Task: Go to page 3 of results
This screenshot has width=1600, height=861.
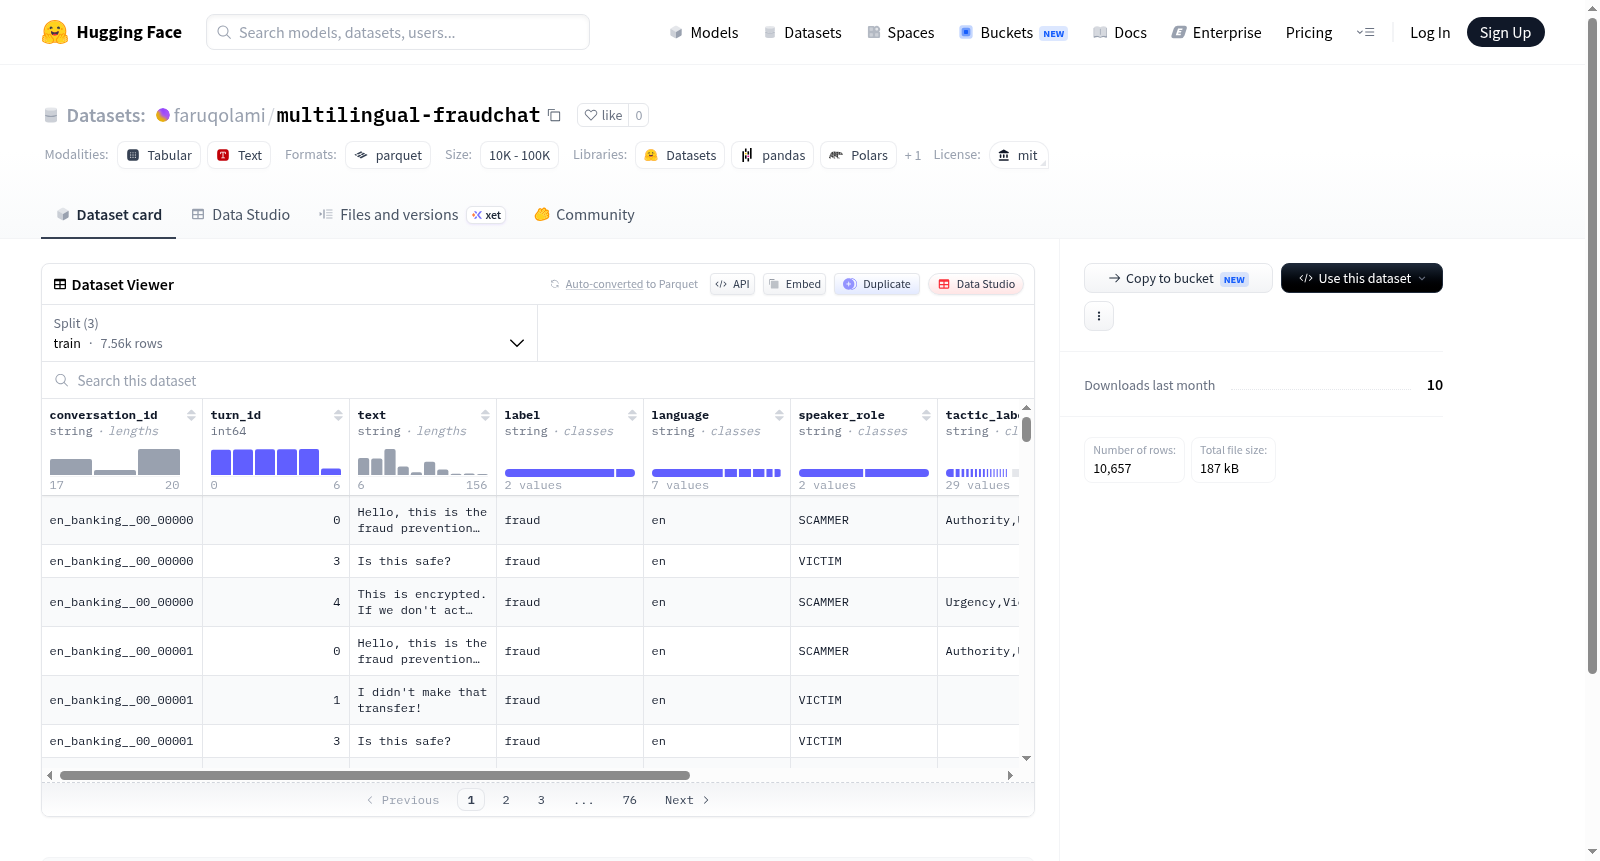Action: coord(541,800)
